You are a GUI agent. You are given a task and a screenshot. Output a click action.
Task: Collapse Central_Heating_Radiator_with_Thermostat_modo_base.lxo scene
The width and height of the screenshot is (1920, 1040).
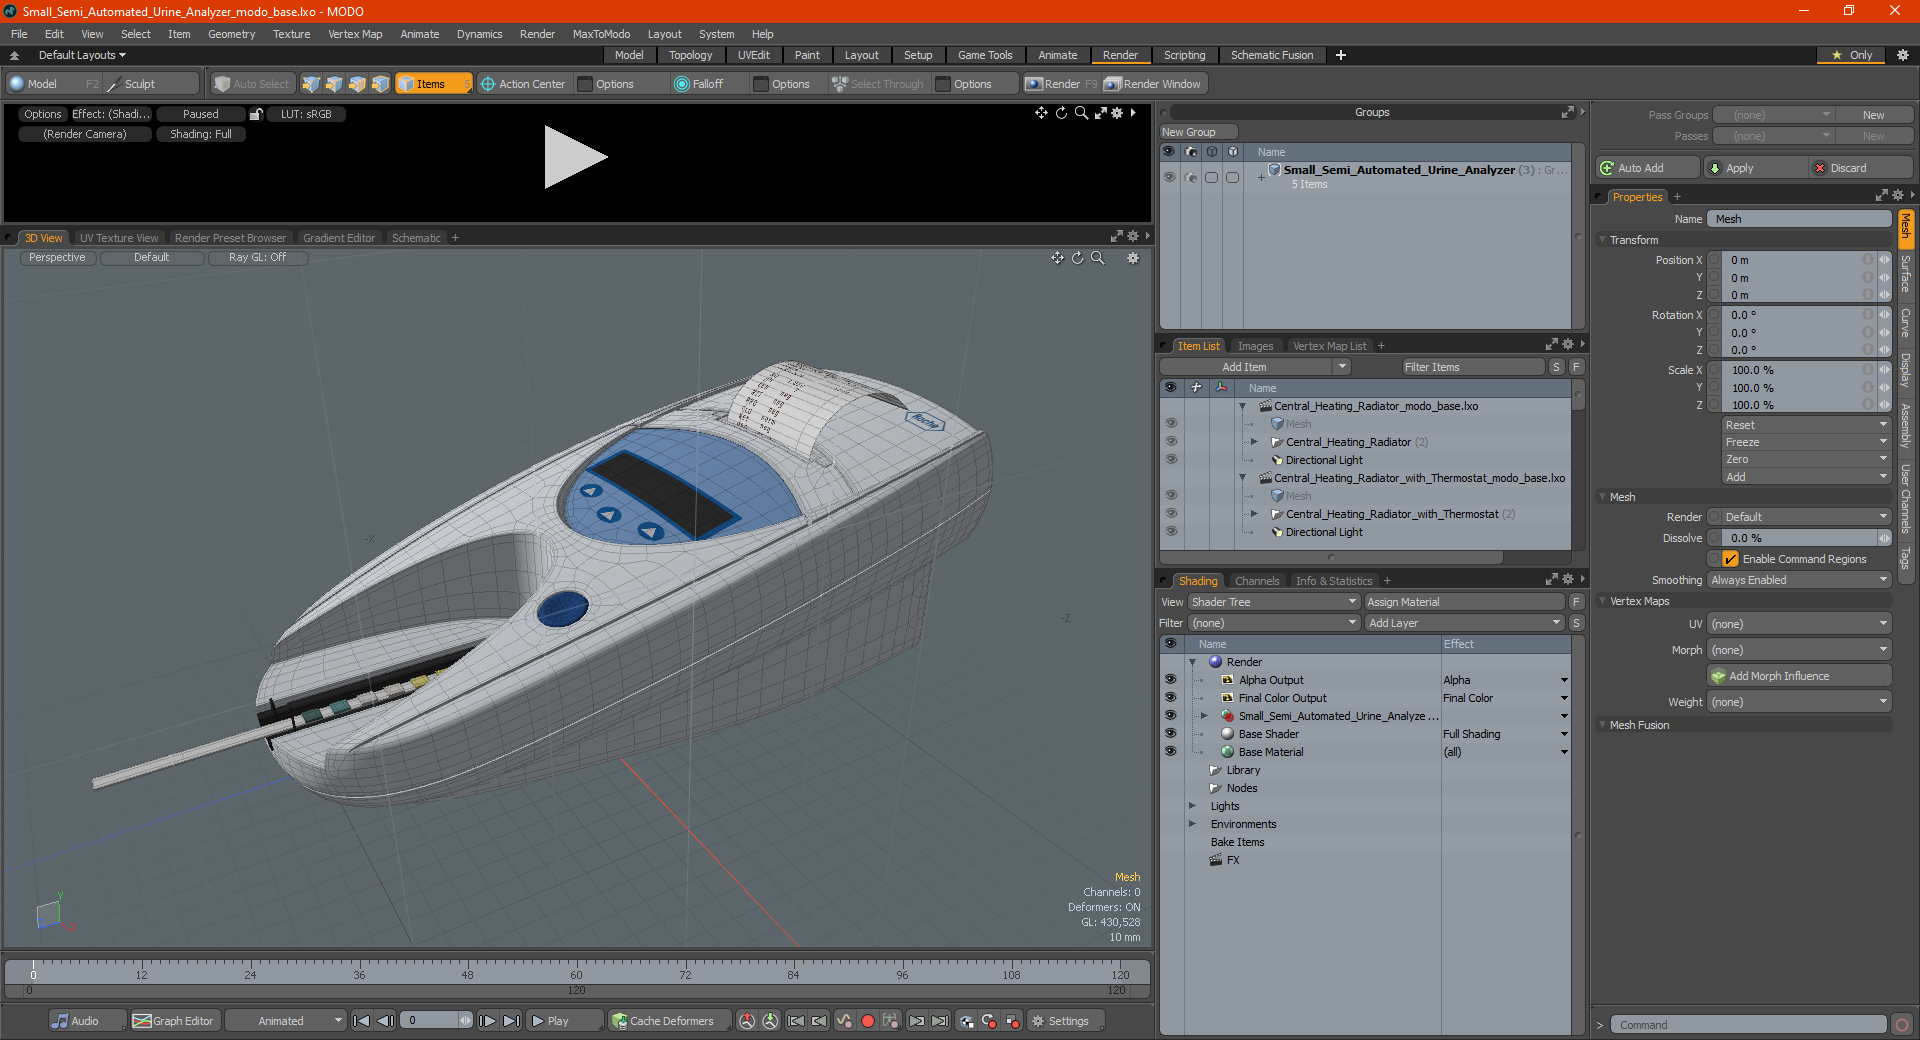pyautogui.click(x=1242, y=478)
